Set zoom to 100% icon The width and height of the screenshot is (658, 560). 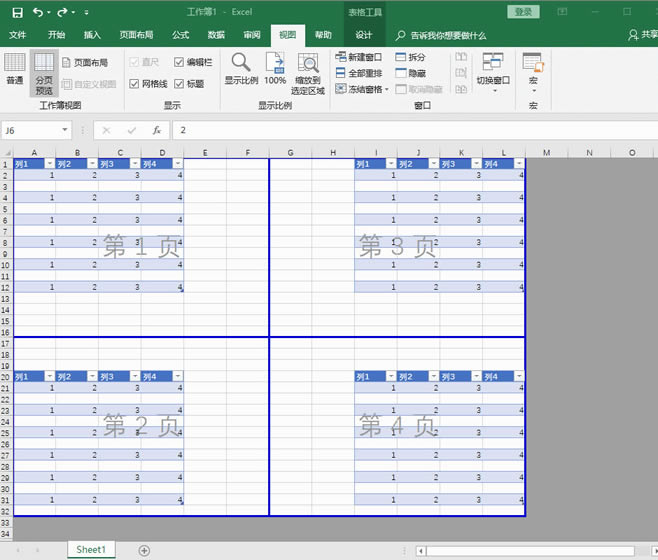[275, 68]
